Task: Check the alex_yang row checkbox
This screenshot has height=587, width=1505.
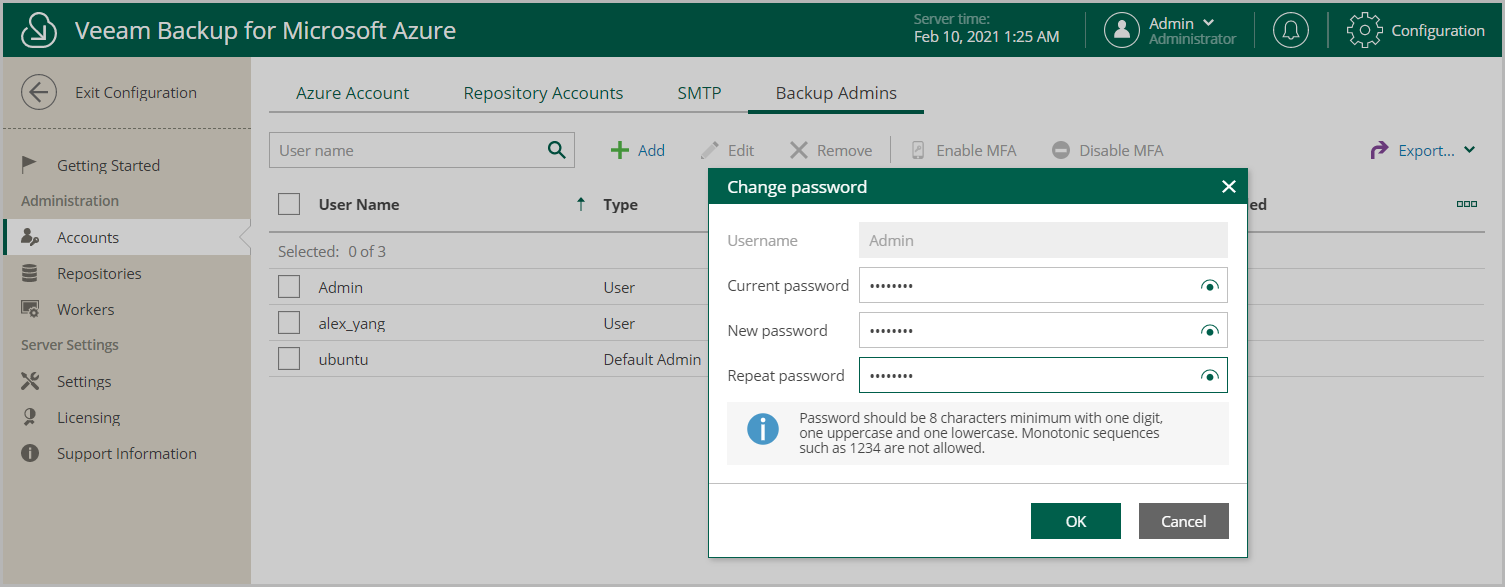Action: pyautogui.click(x=289, y=323)
